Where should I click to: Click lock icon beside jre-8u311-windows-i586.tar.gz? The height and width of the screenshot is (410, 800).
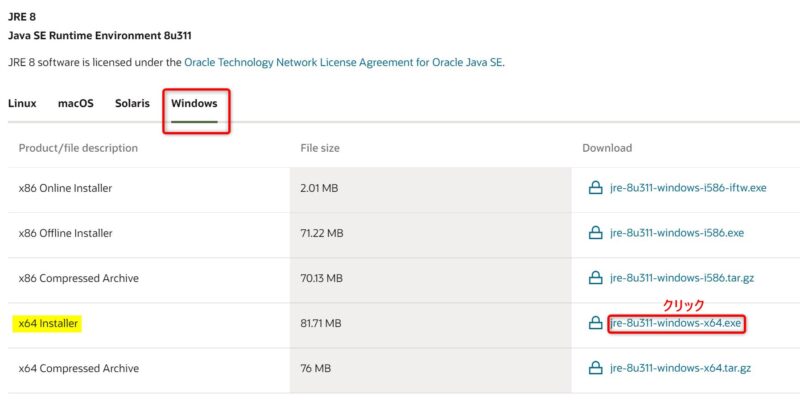click(x=595, y=278)
